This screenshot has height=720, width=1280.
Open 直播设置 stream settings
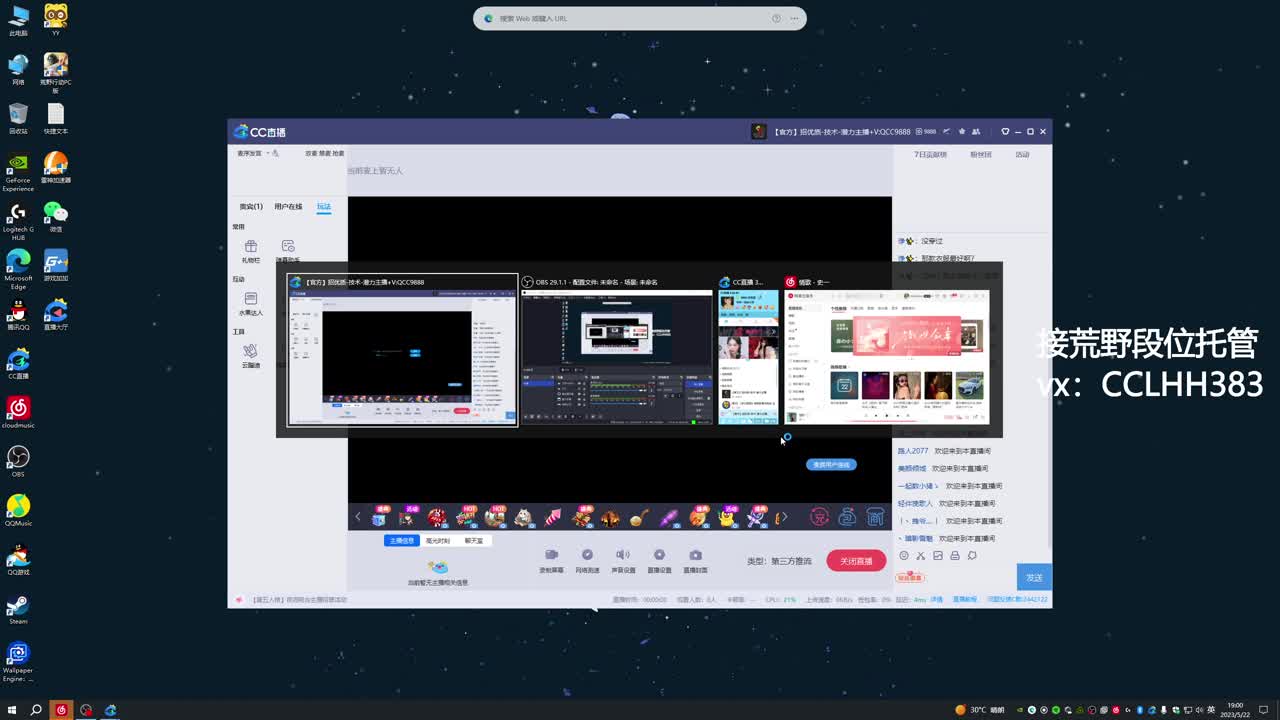pos(659,556)
